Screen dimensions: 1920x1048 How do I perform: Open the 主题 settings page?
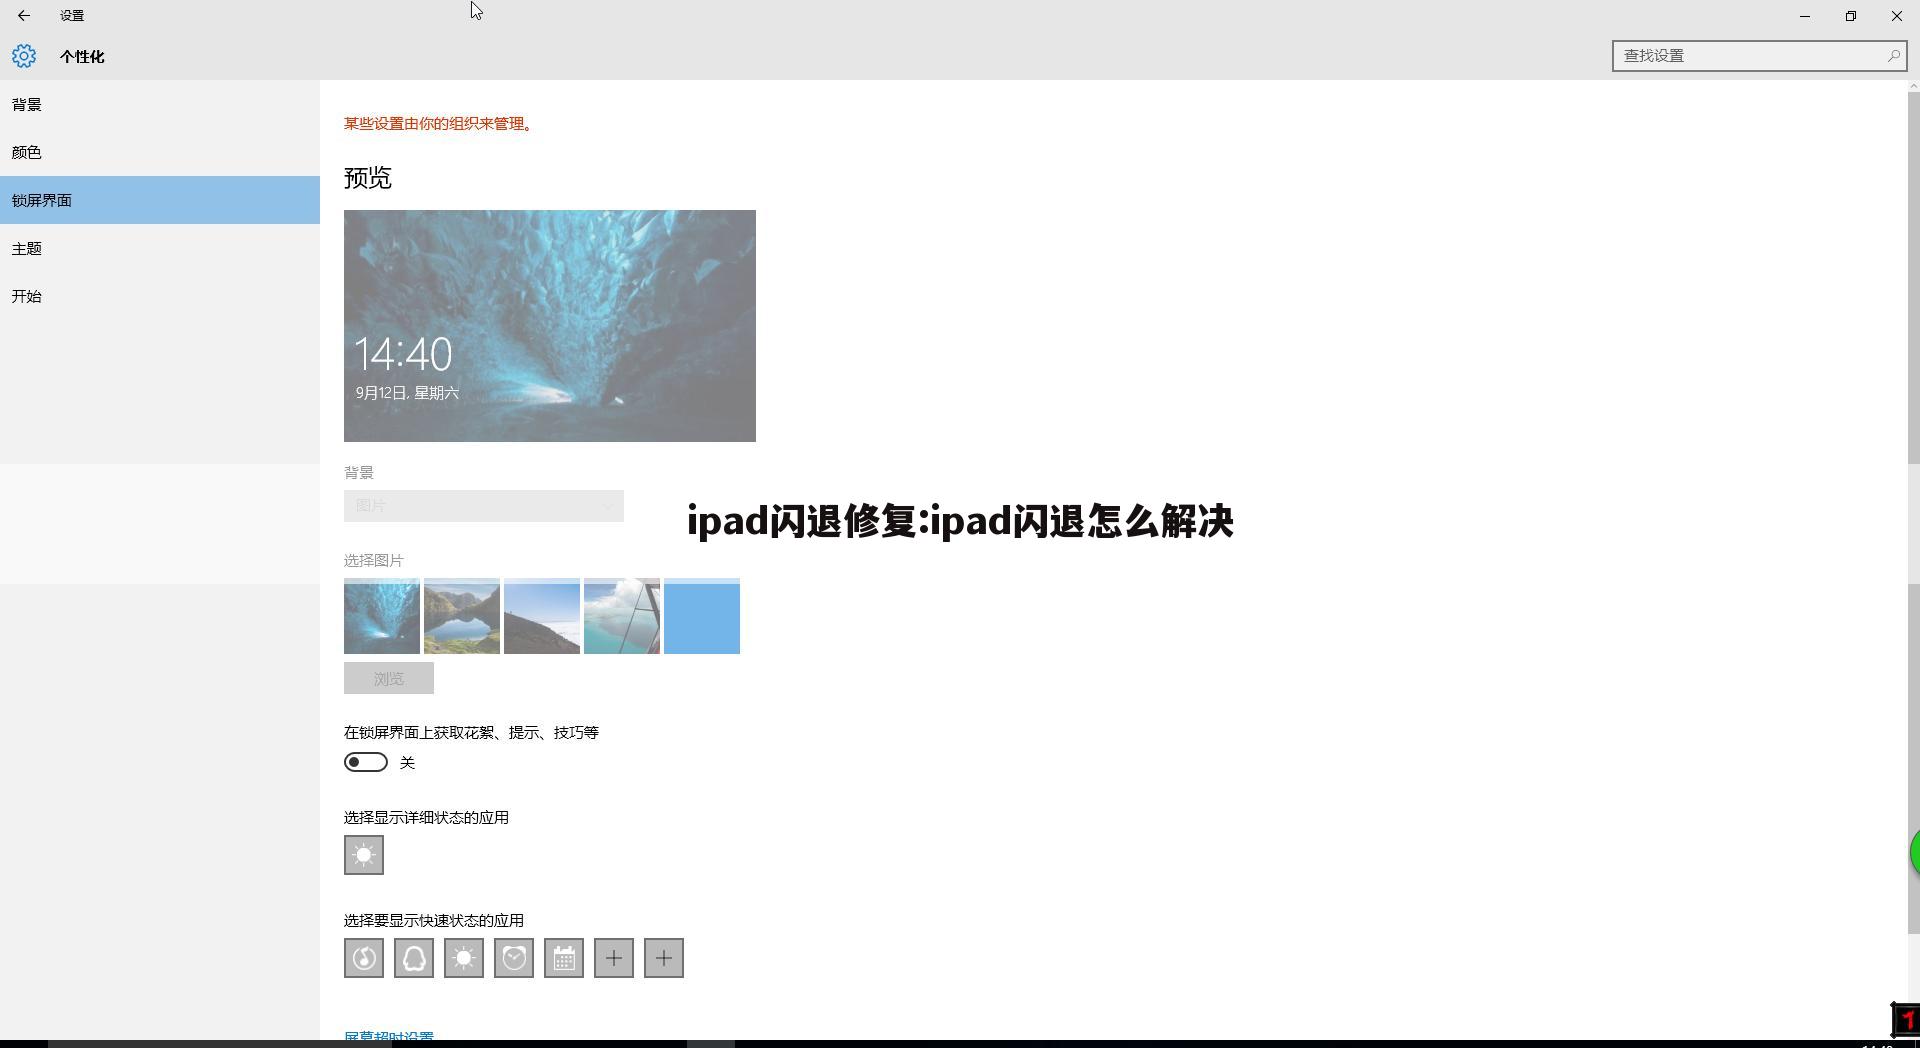[160, 248]
